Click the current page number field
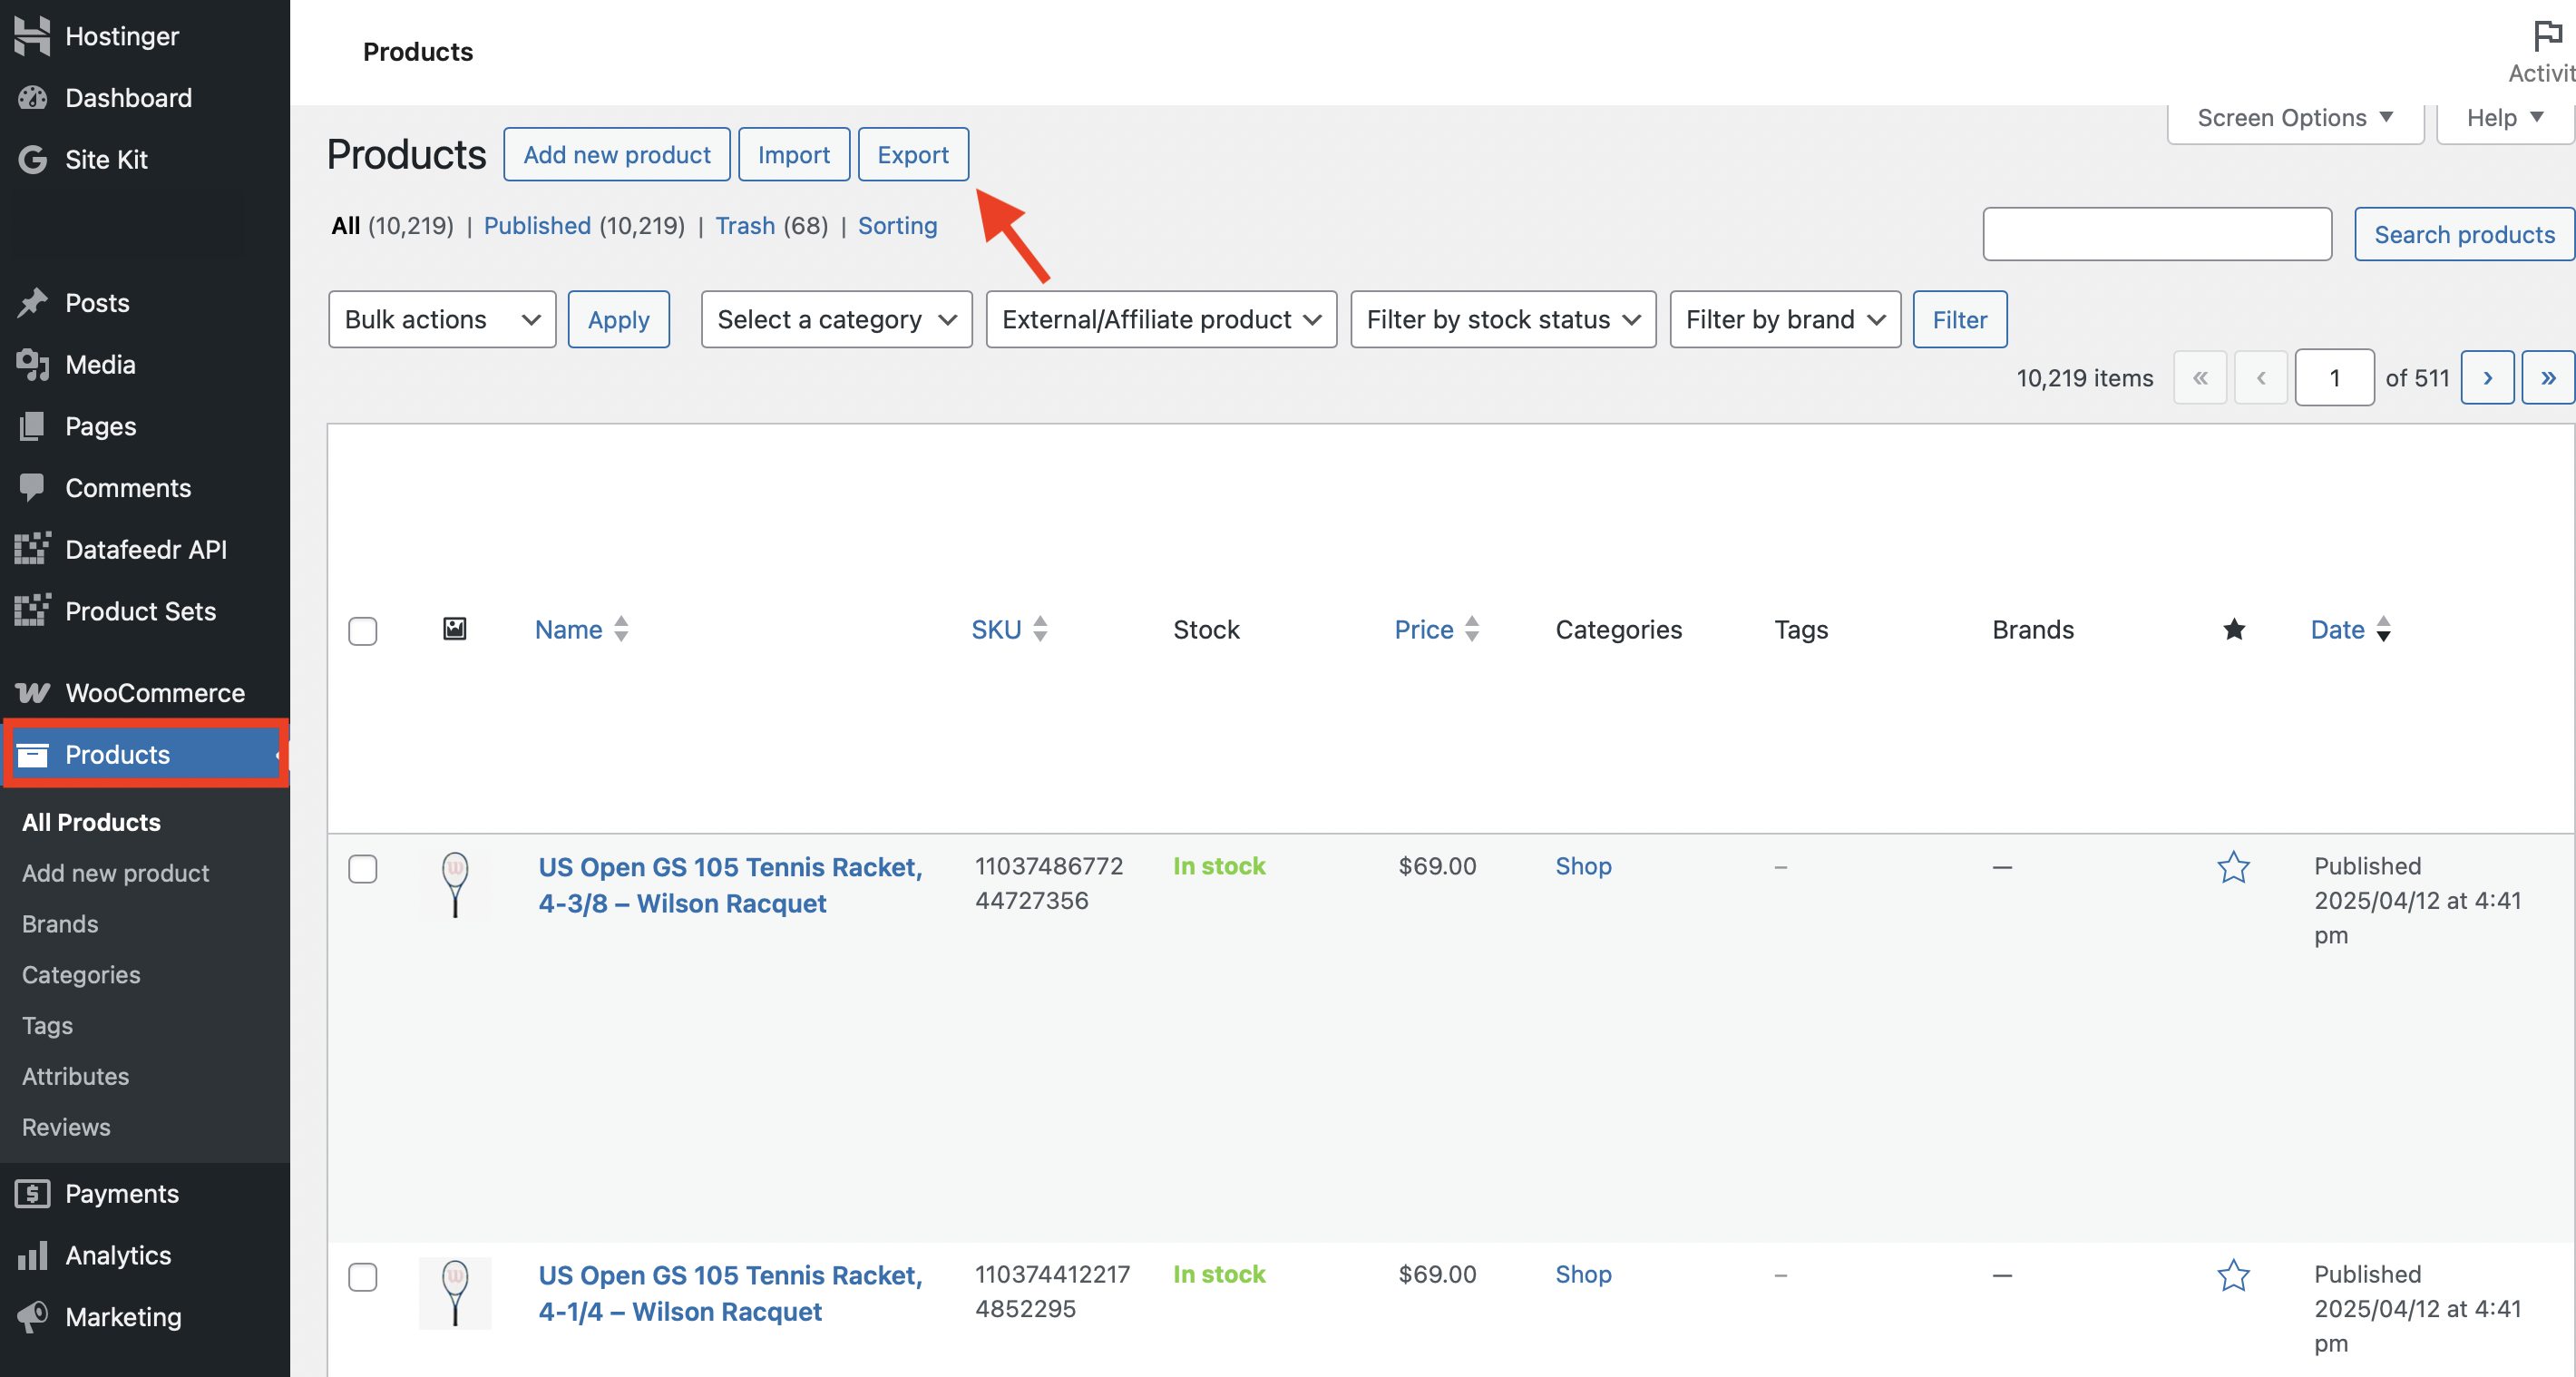This screenshot has height=1377, width=2576. point(2334,378)
